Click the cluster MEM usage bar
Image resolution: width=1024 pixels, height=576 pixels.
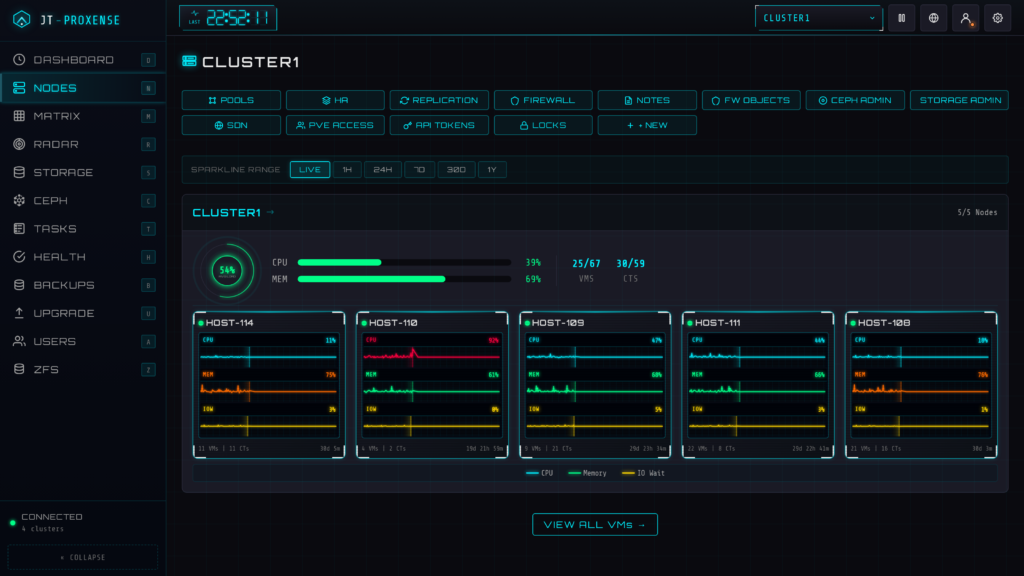coord(404,279)
